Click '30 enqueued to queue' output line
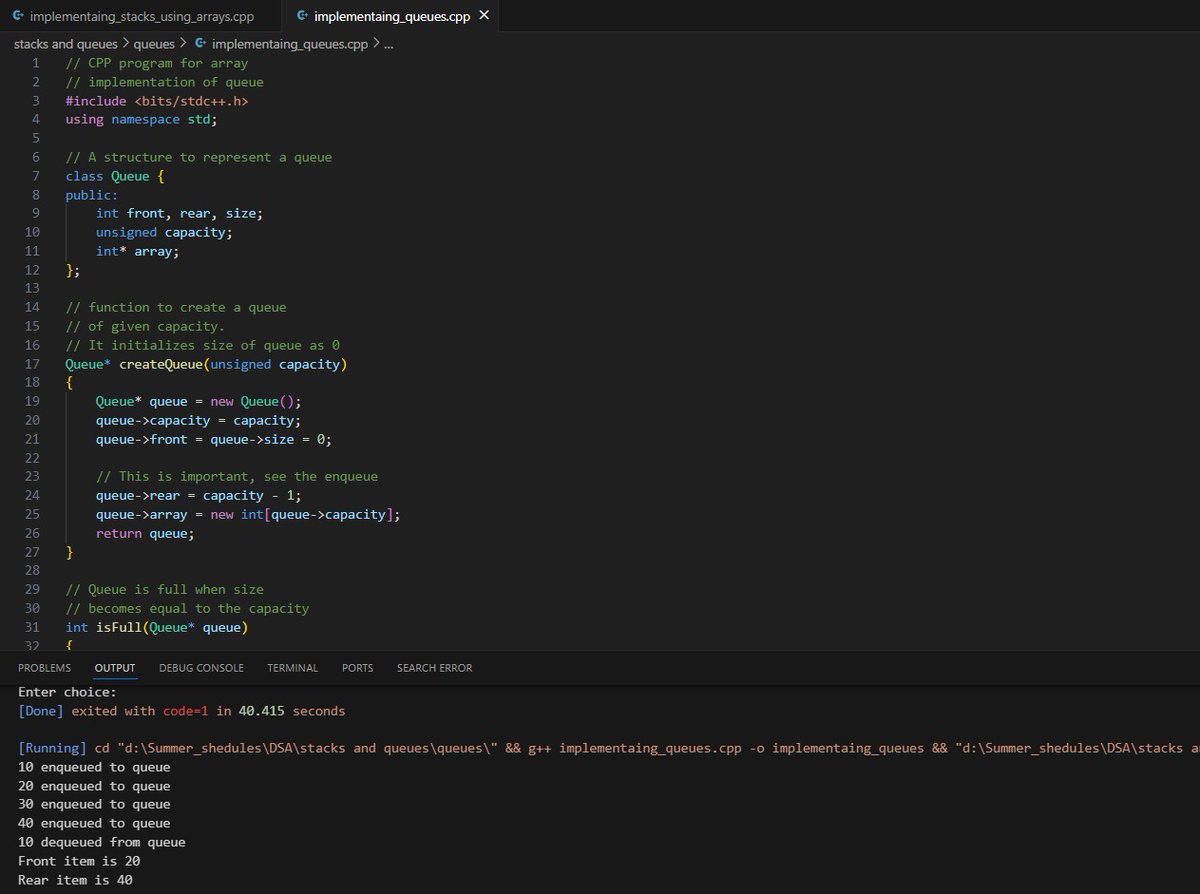The image size is (1200, 894). [x=94, y=804]
